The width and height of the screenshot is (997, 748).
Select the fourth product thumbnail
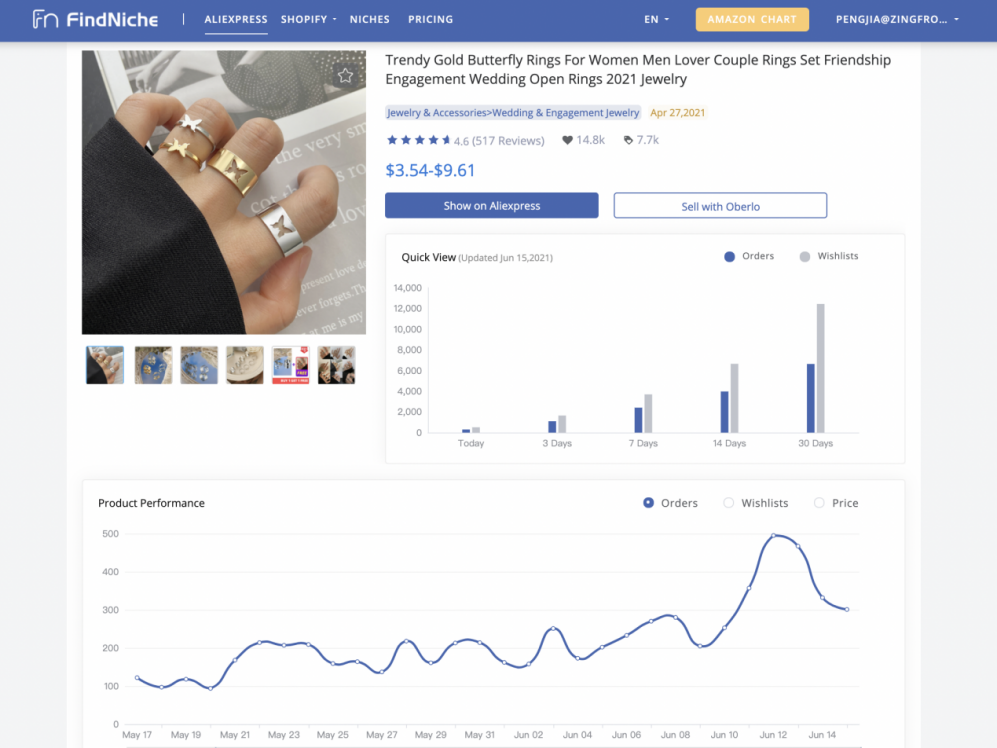coord(245,365)
